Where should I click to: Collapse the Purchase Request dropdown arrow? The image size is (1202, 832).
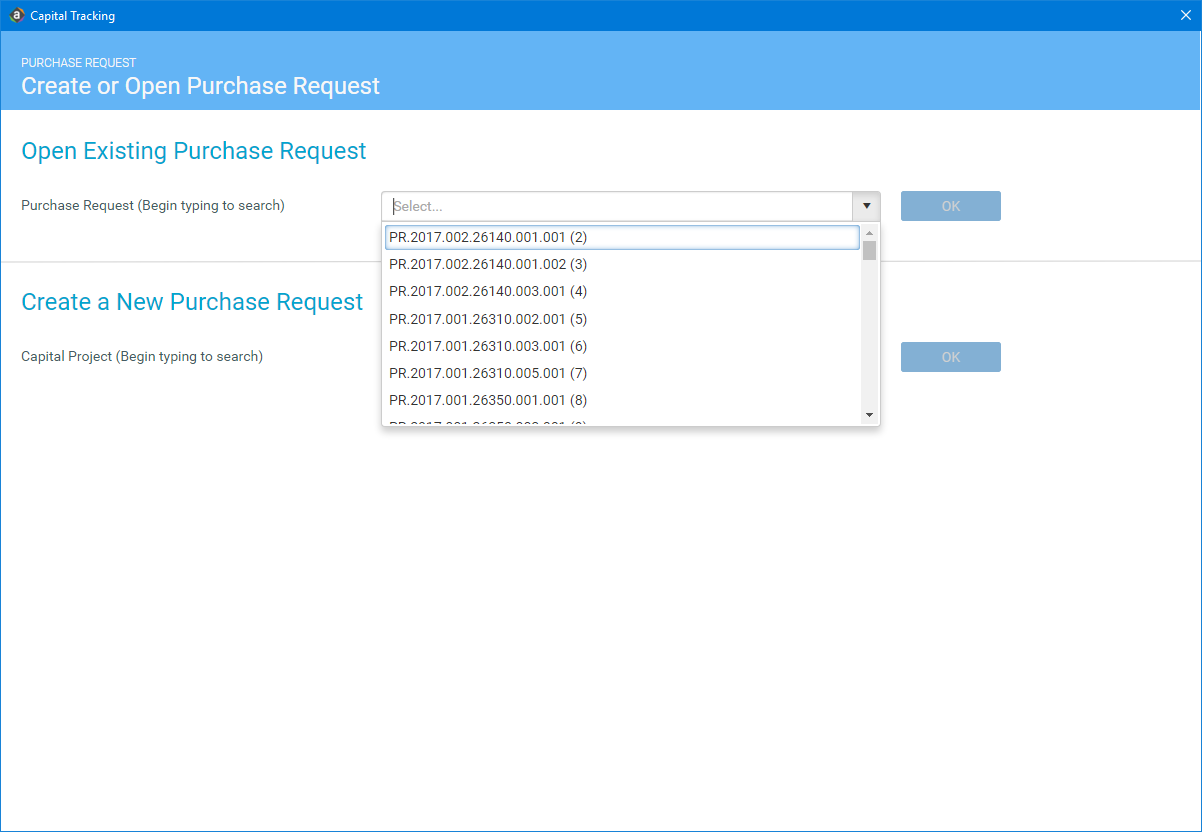866,206
